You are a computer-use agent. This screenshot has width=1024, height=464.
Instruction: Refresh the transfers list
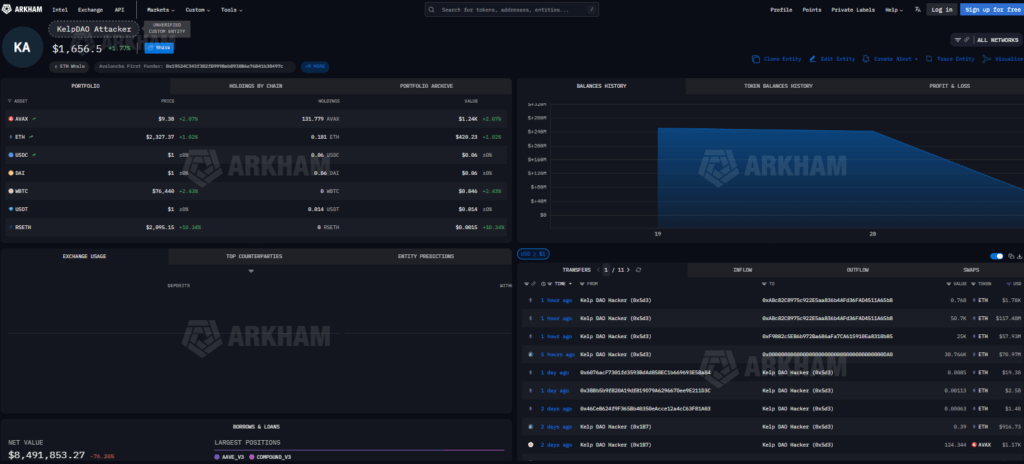tap(638, 270)
